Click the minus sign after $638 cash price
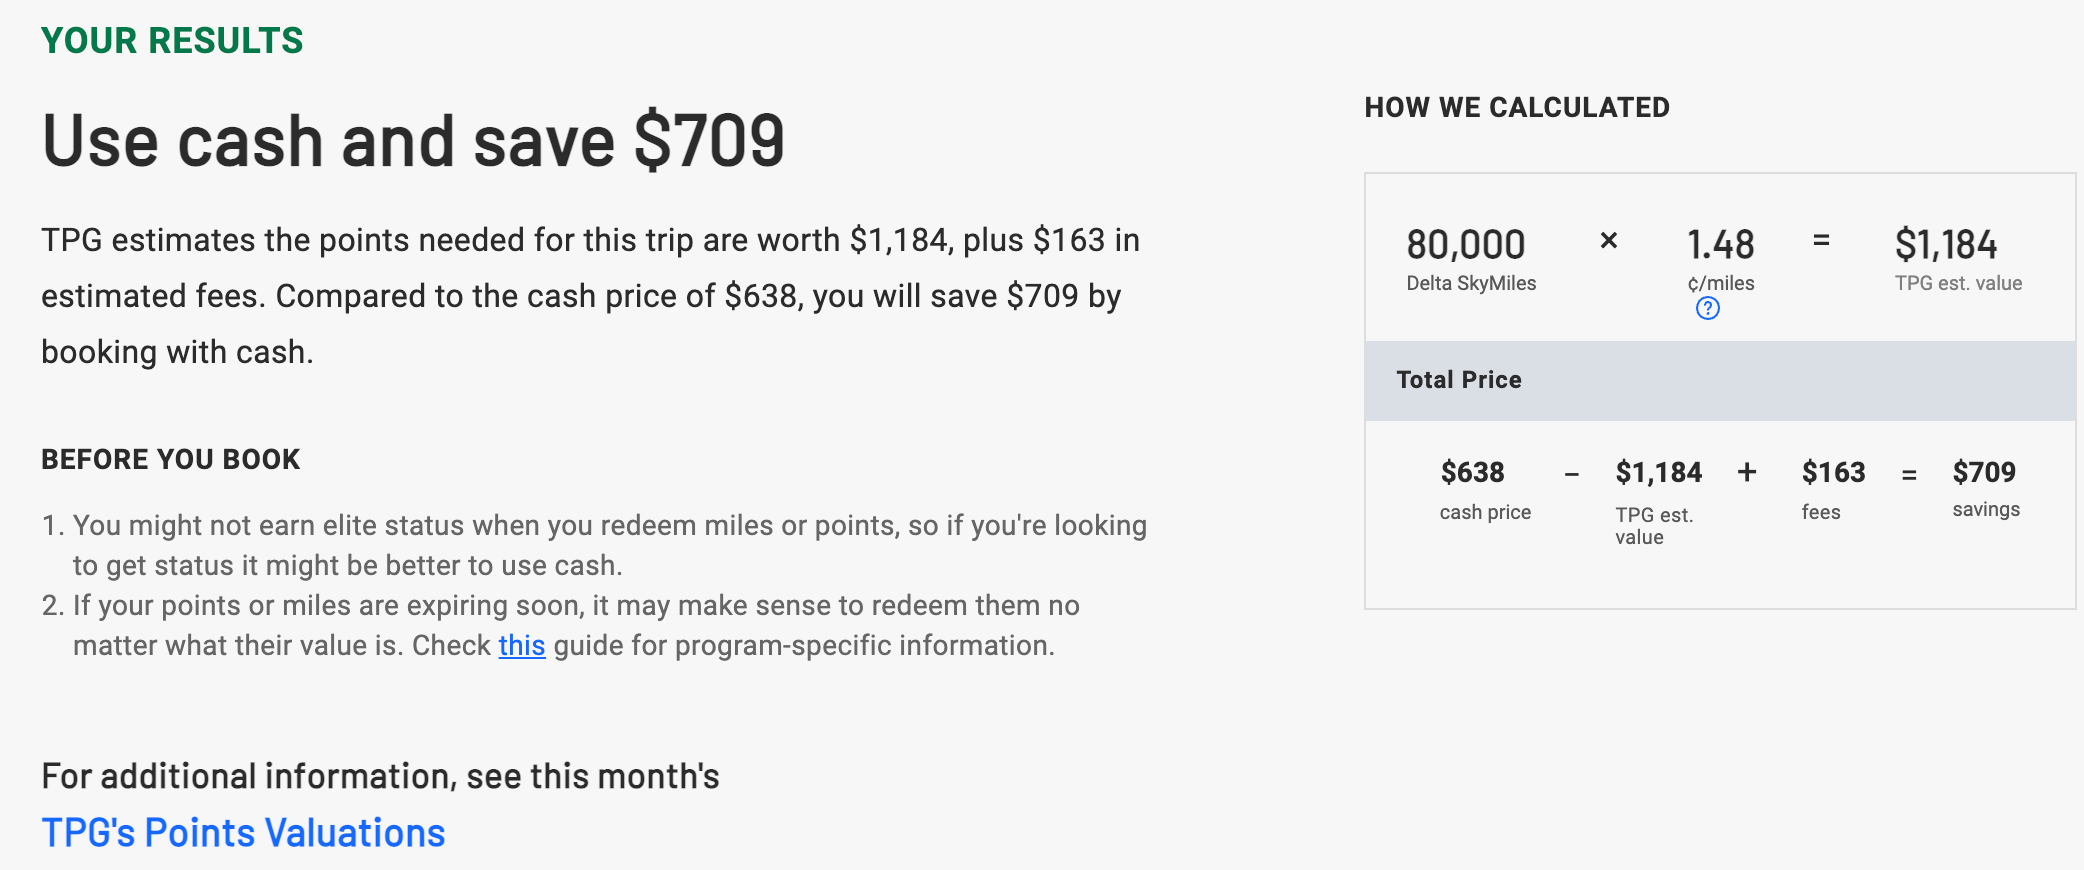The image size is (2084, 870). (1571, 475)
